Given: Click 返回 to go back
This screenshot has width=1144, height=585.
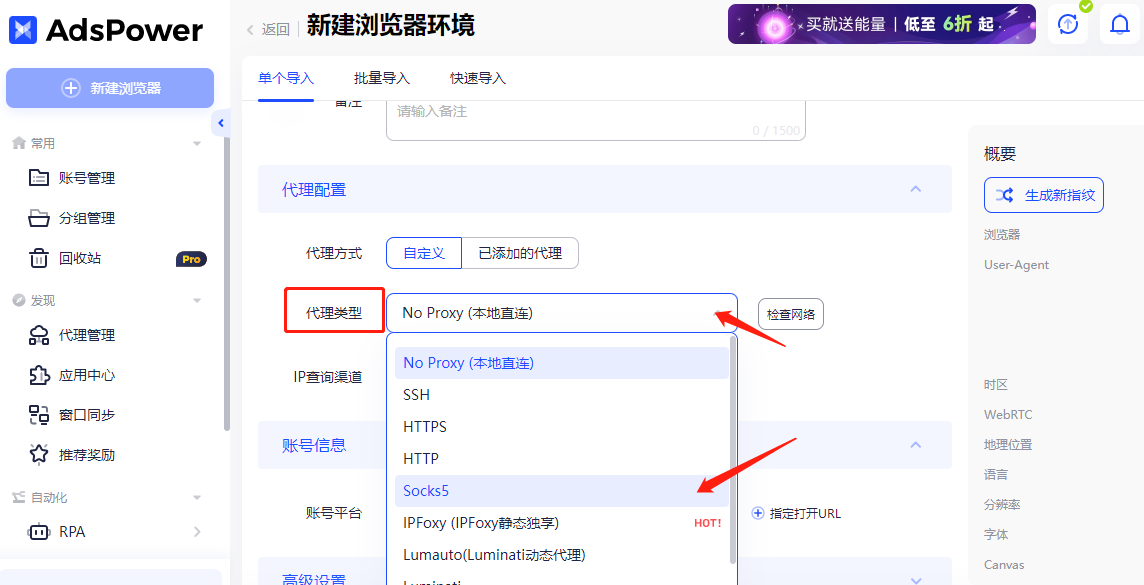Looking at the screenshot, I should click(x=276, y=30).
